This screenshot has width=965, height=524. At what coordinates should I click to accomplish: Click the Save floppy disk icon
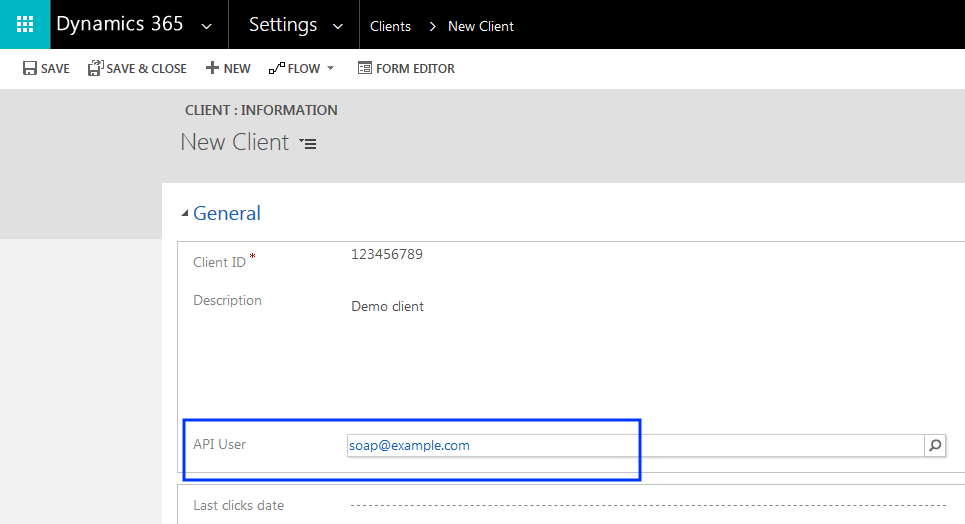point(30,69)
